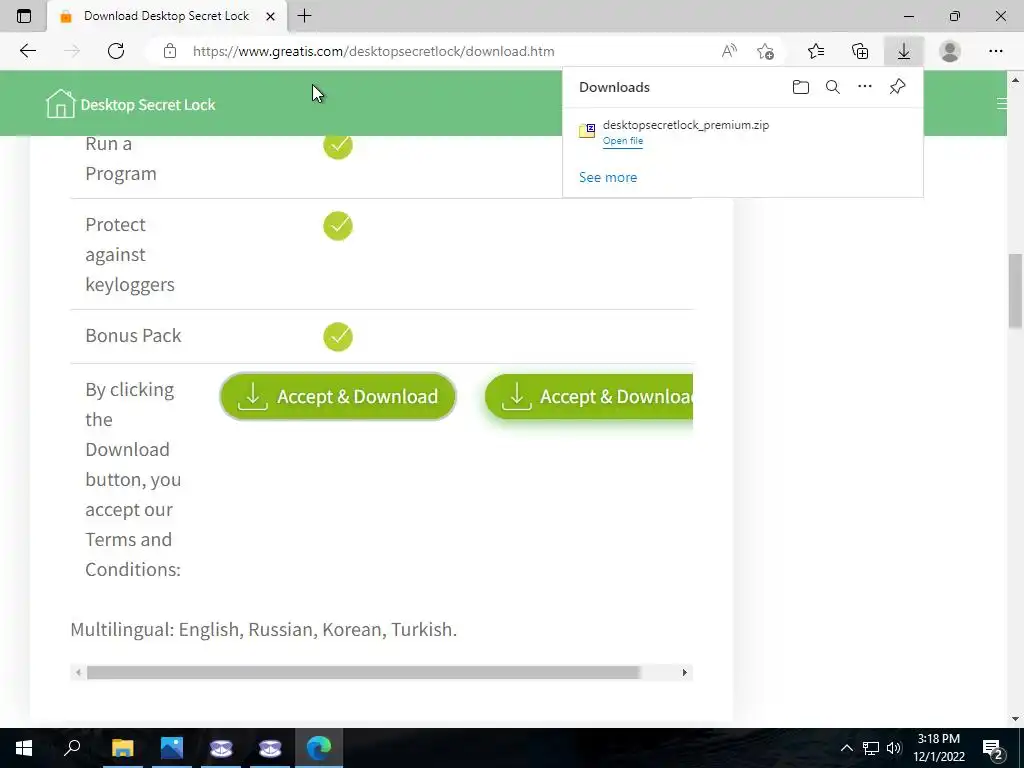Open the Windows Start menu
The height and width of the screenshot is (768, 1024).
tap(24, 748)
